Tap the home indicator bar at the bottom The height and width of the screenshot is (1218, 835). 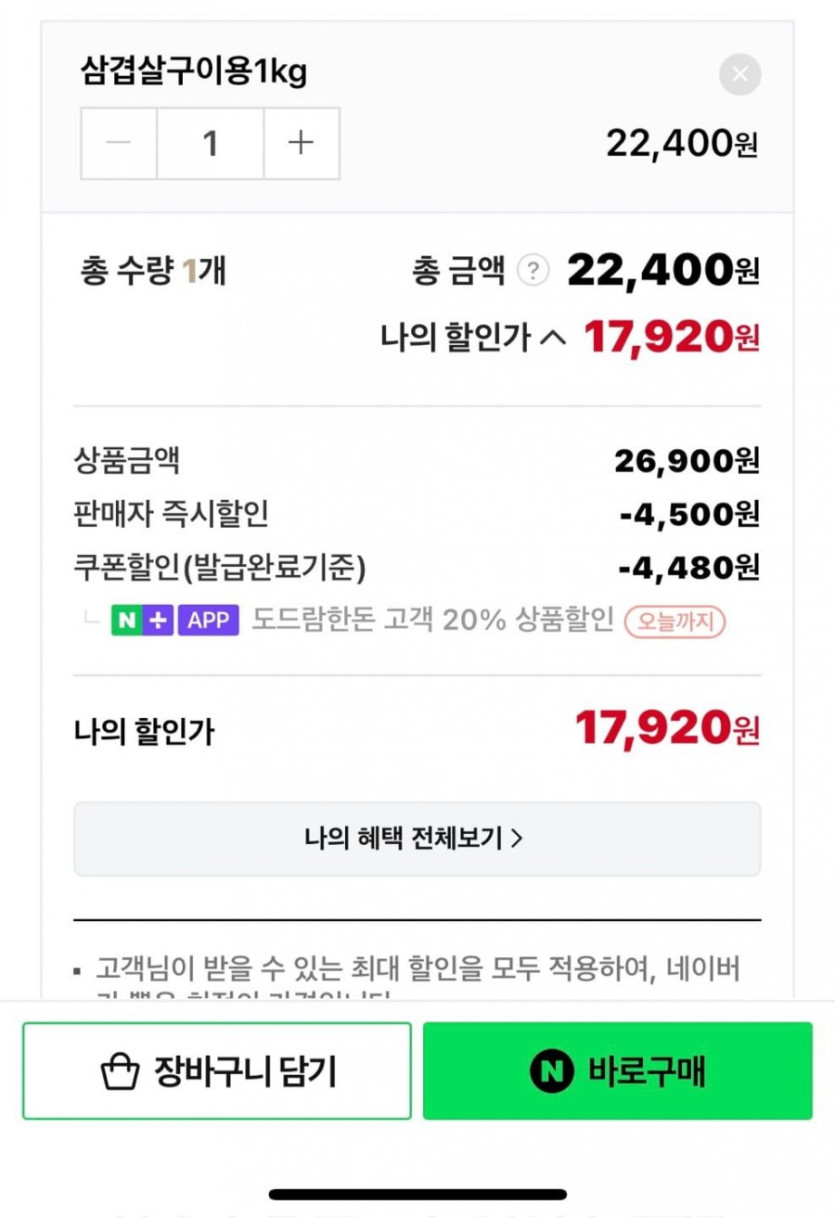click(x=417, y=1194)
